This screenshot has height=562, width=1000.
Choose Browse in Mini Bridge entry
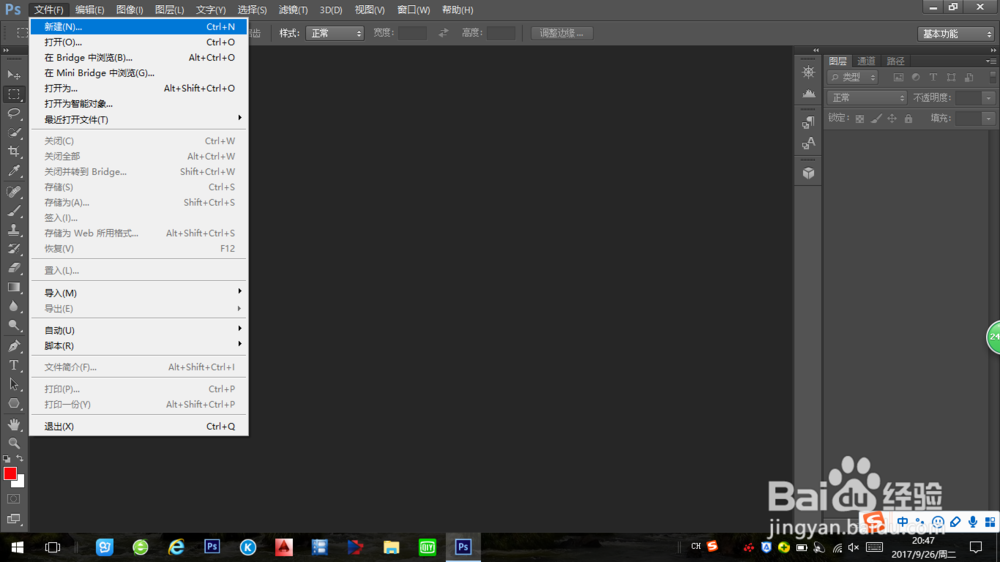point(138,73)
